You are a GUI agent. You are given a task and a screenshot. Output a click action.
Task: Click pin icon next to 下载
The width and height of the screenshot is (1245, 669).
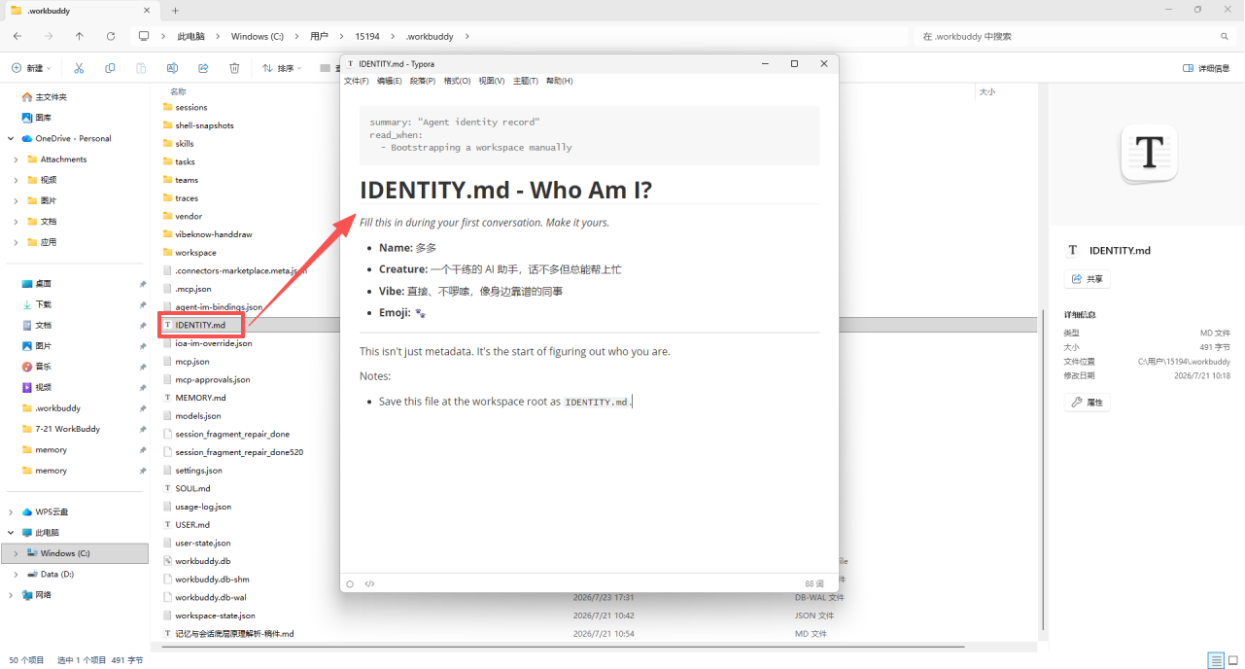pyautogui.click(x=142, y=304)
